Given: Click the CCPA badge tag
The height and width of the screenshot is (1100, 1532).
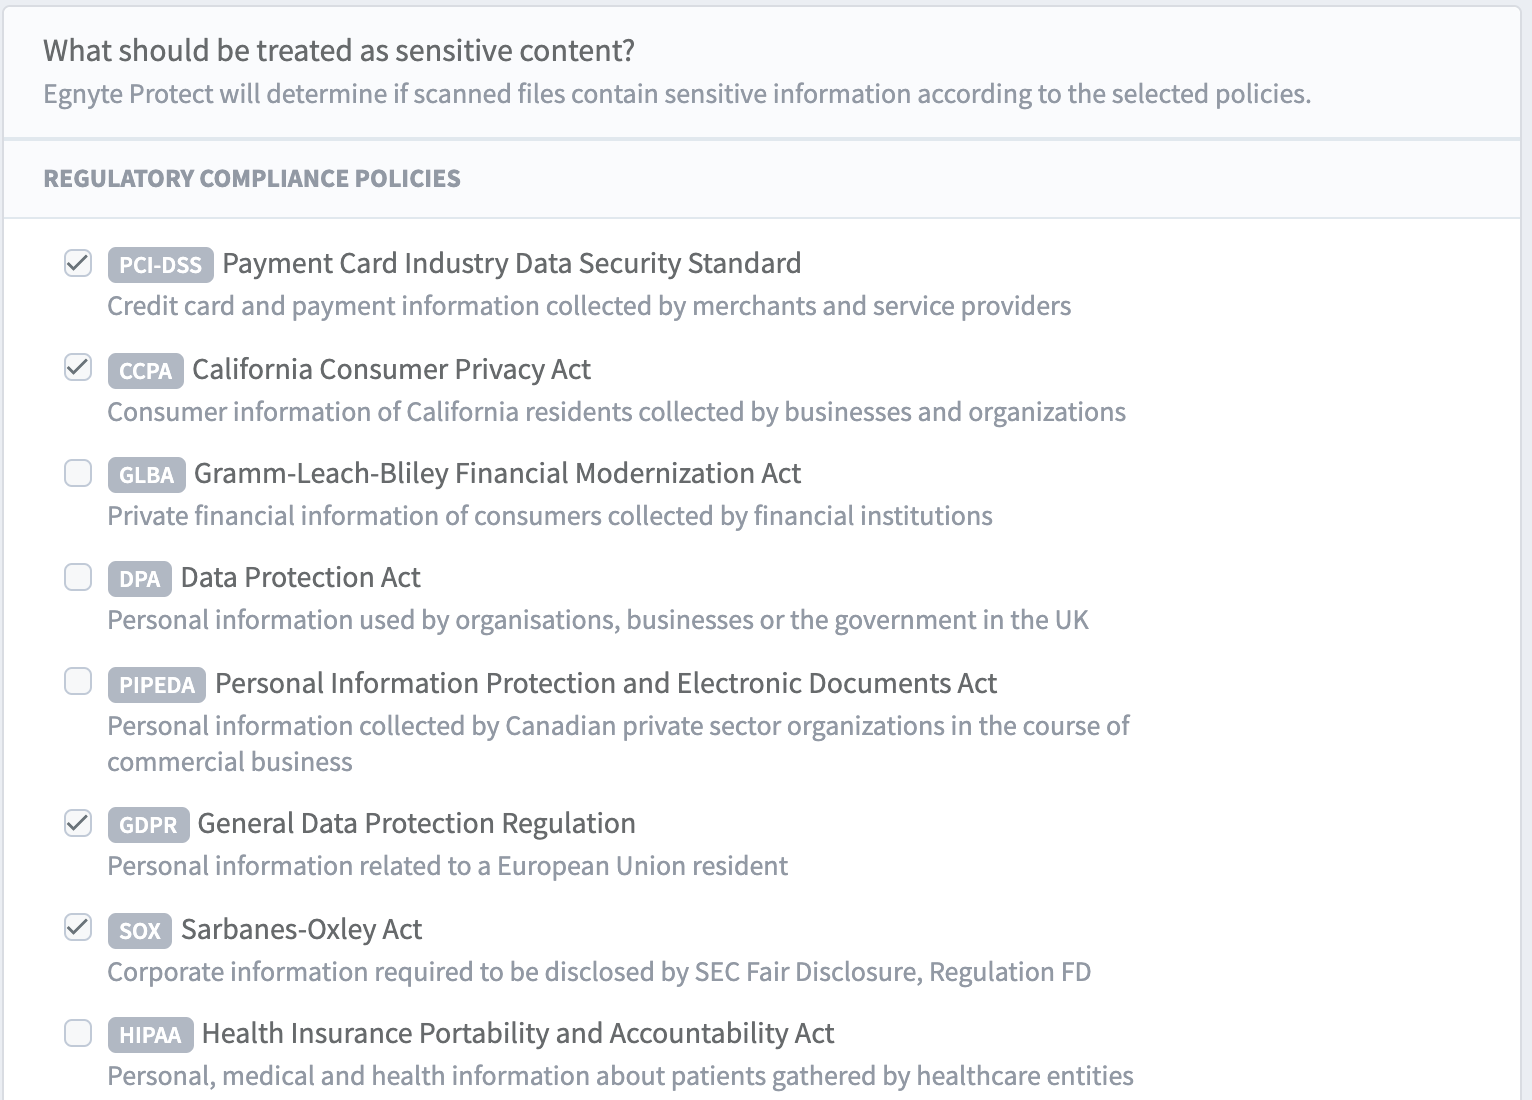Looking at the screenshot, I should coord(145,370).
